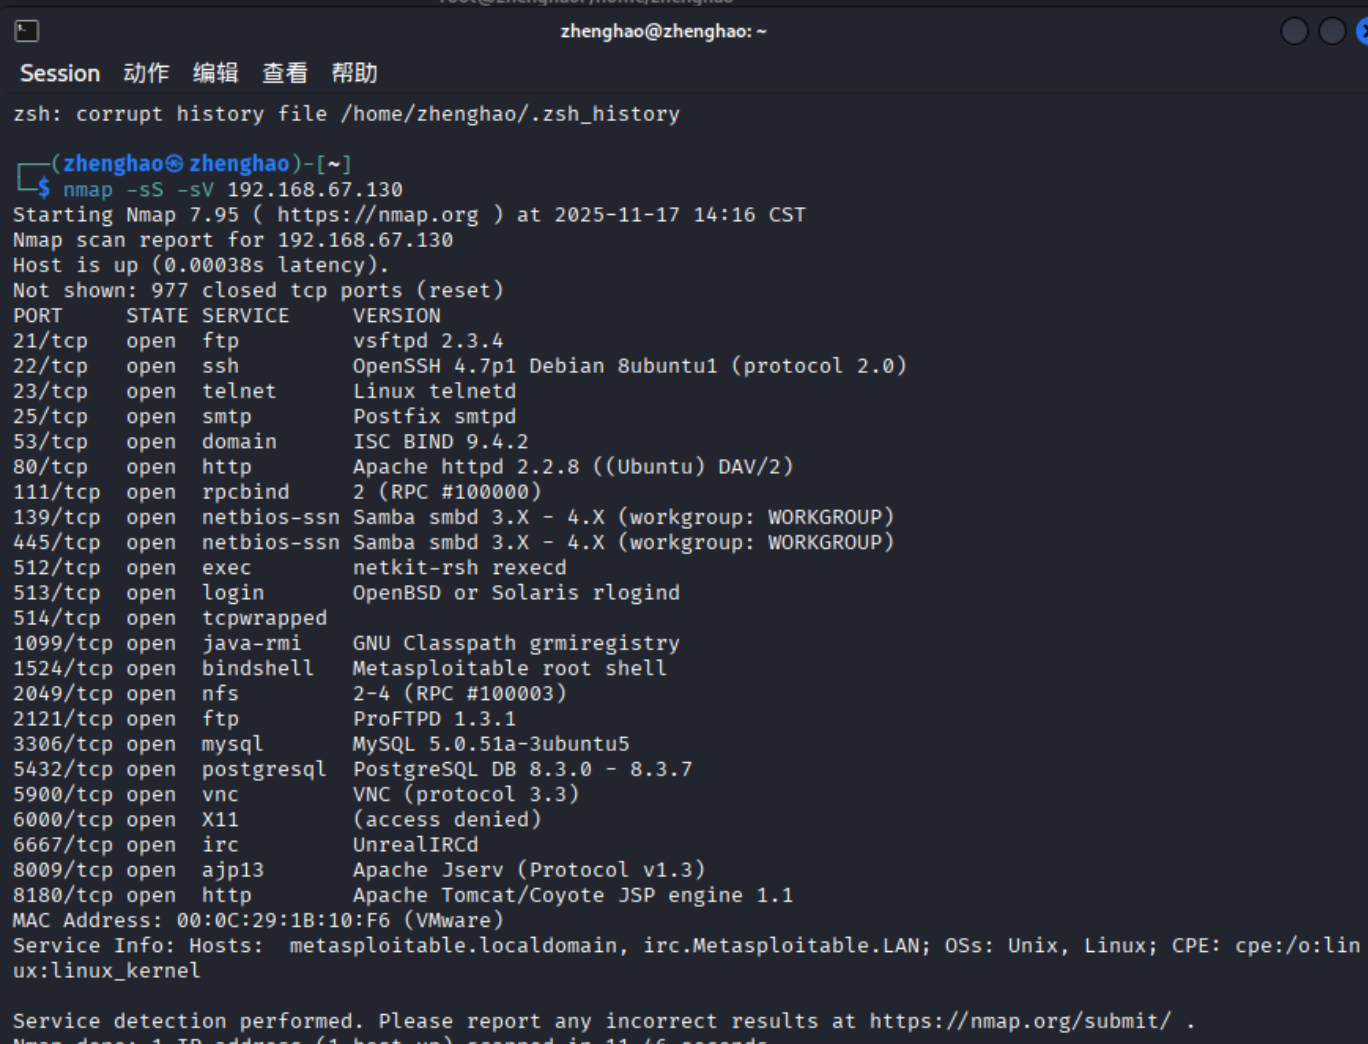Click the window title zhenghao@zhenghao: ~

(x=664, y=31)
